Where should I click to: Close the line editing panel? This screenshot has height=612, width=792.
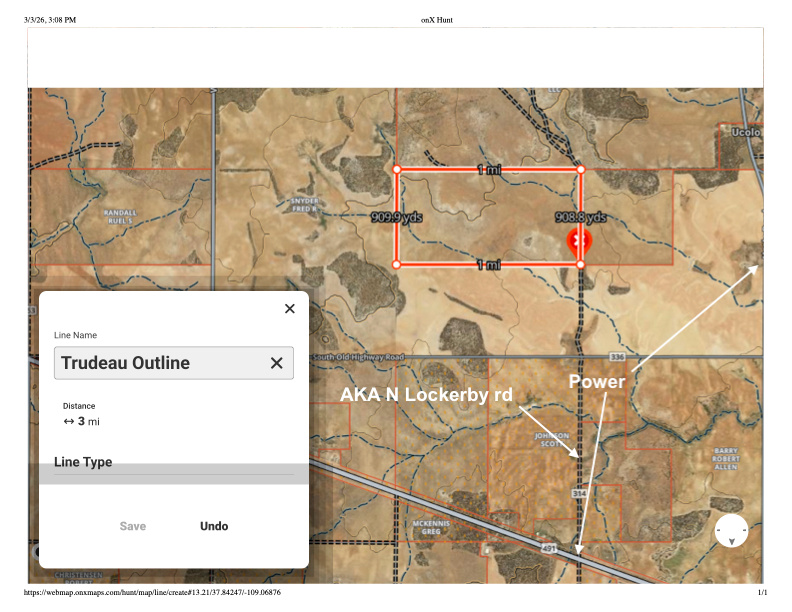(290, 309)
